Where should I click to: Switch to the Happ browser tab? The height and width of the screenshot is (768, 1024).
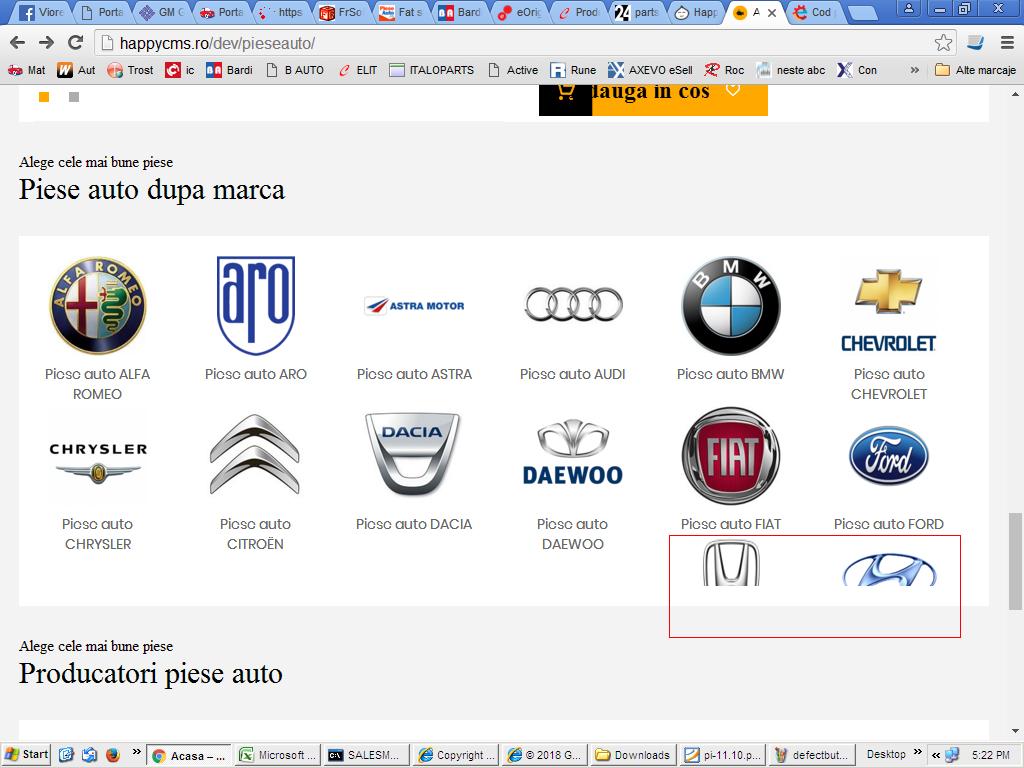(x=697, y=12)
